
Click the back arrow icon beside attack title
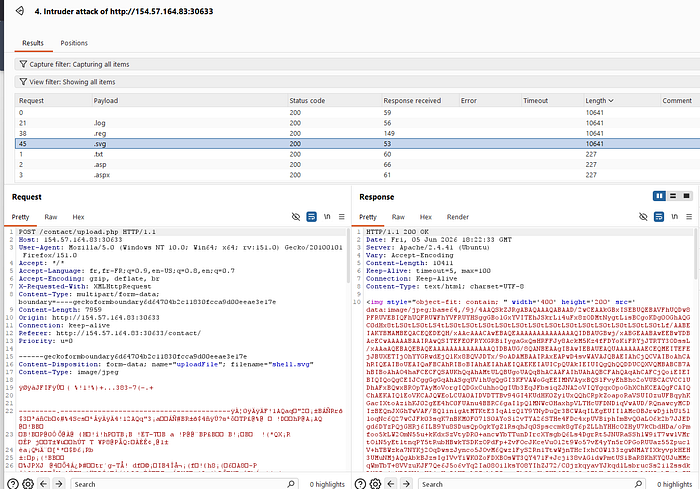coord(20,11)
